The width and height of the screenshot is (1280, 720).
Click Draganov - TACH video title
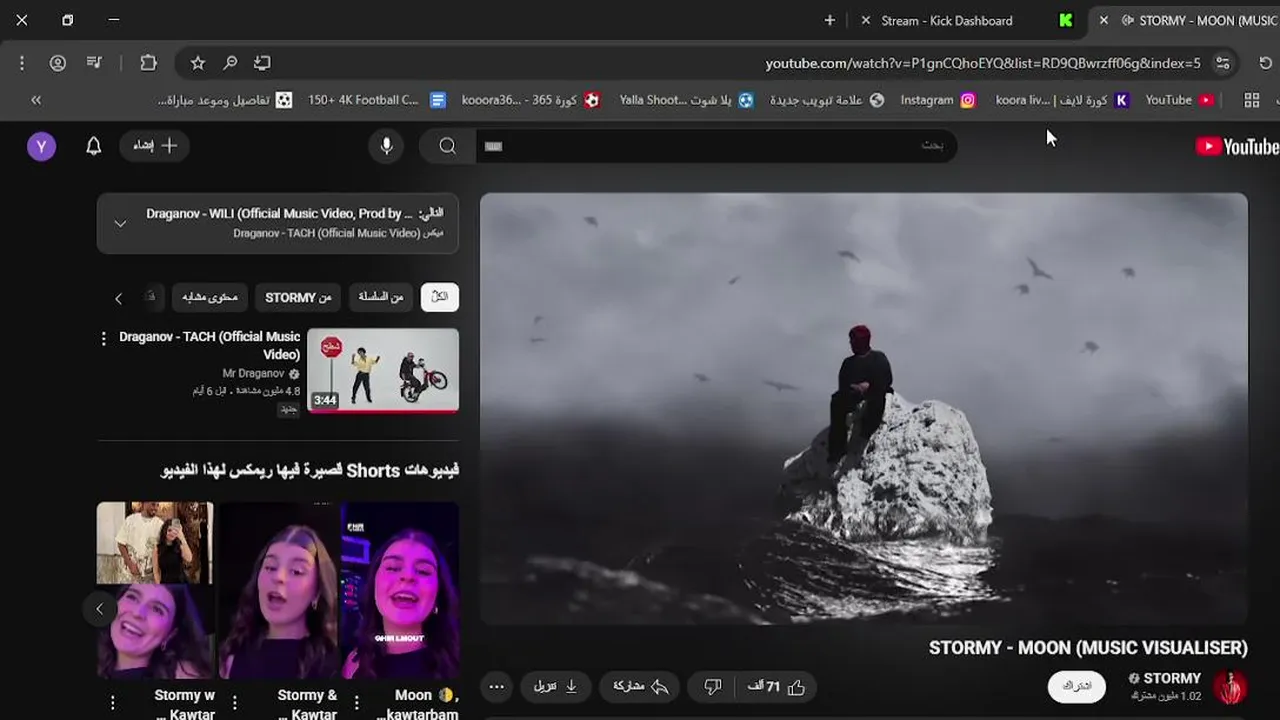[x=209, y=345]
